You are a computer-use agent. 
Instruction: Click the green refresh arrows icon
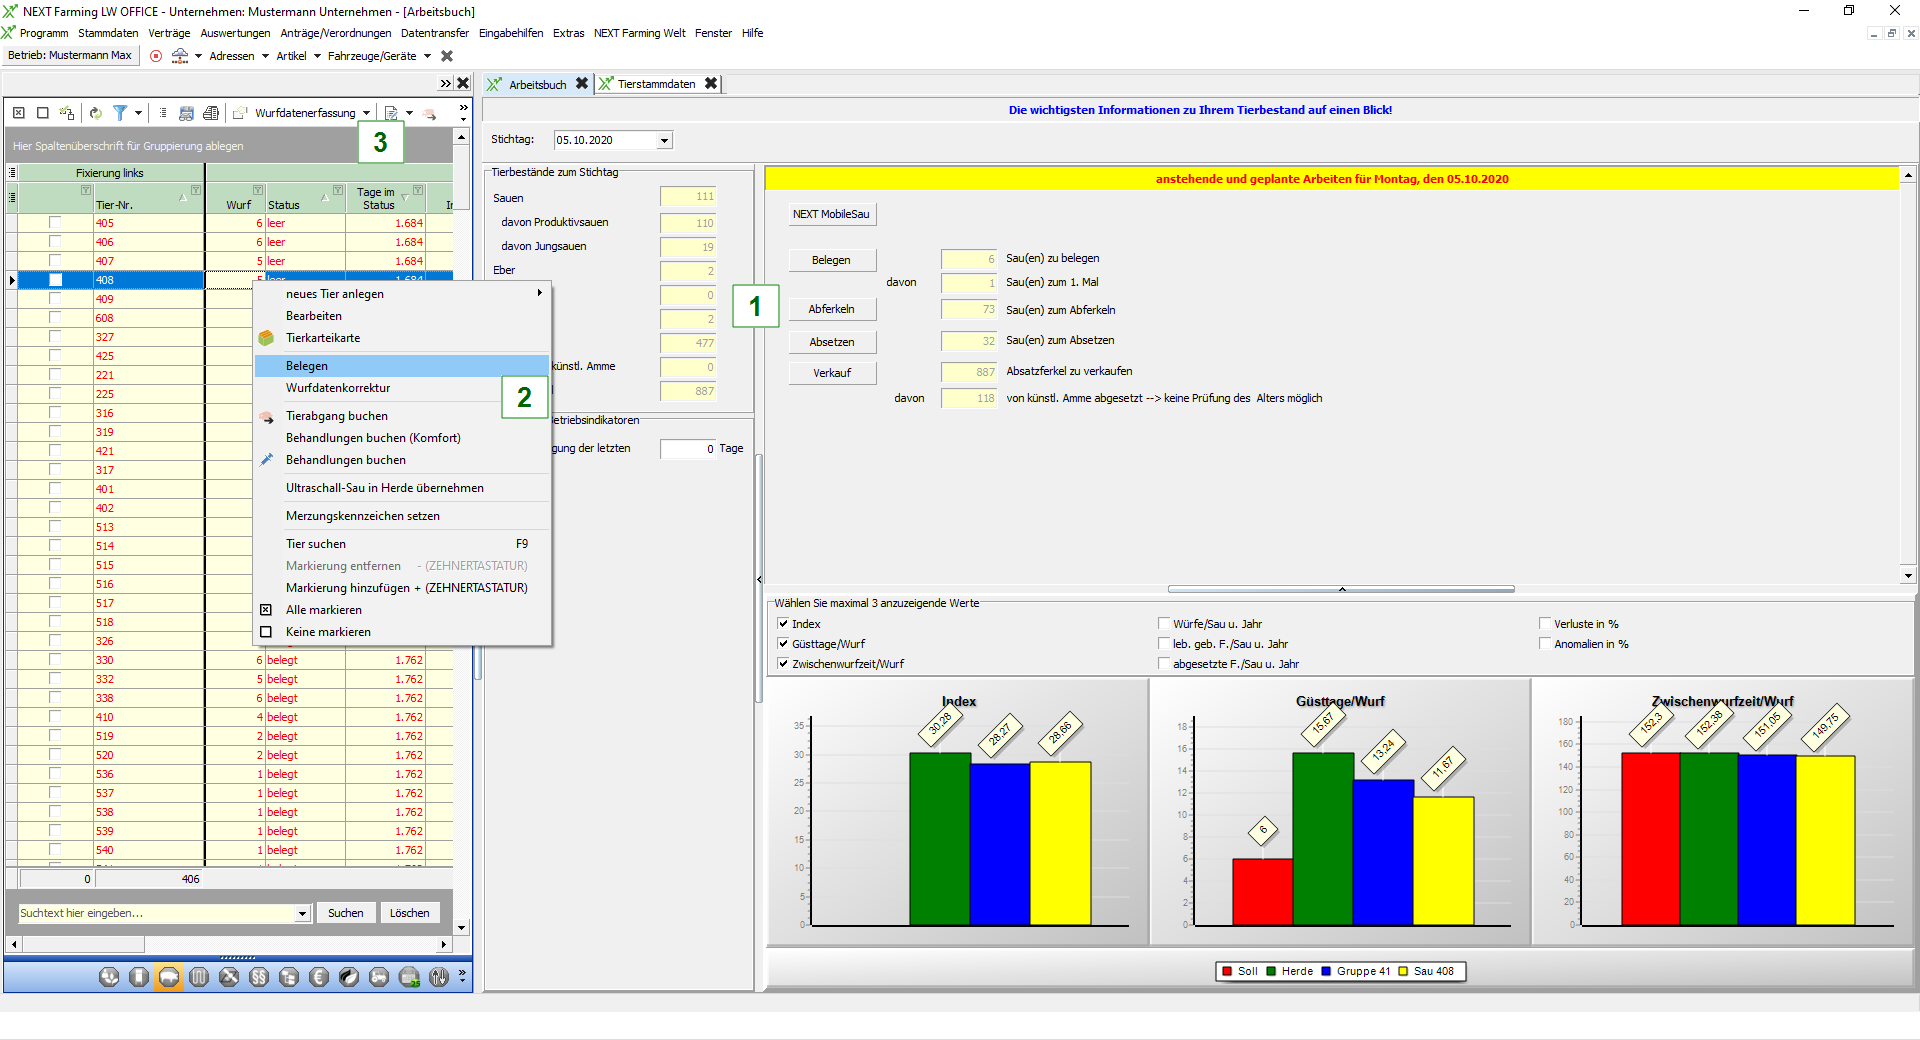pyautogui.click(x=96, y=113)
